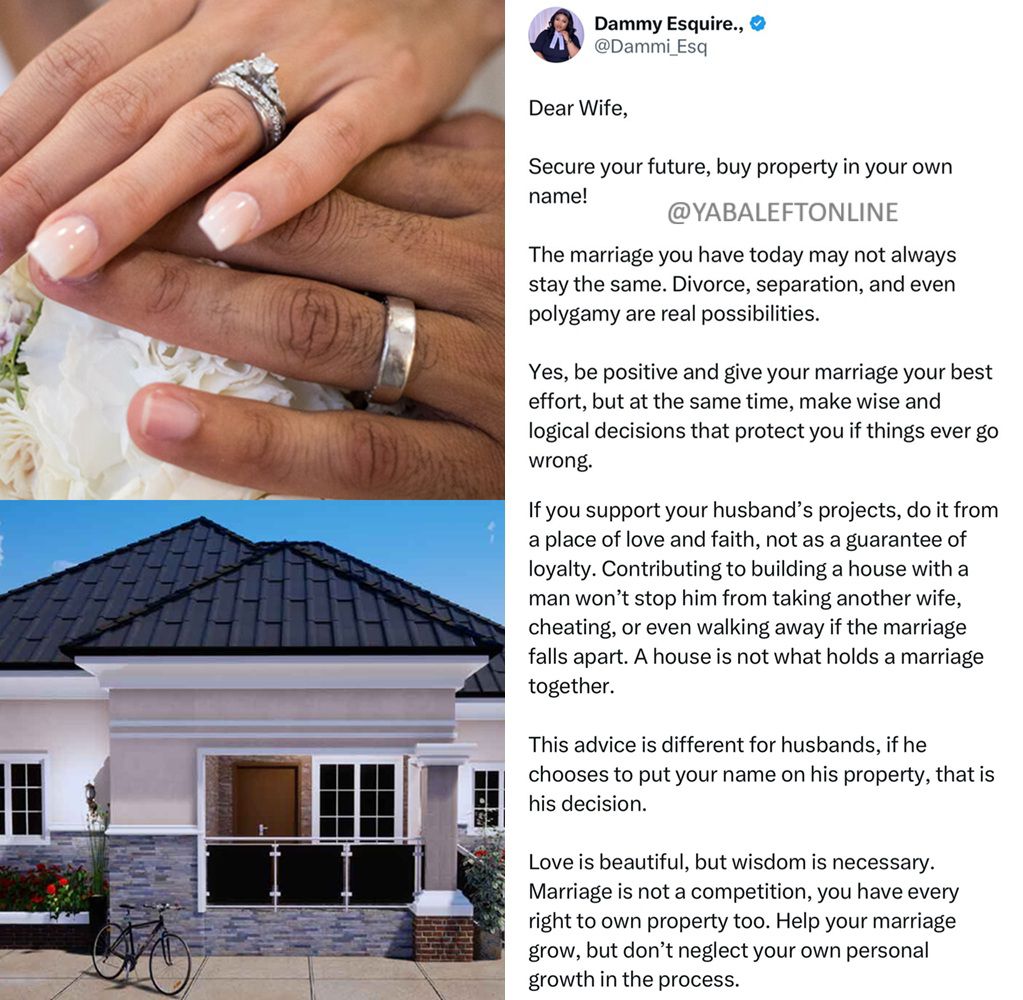
Task: Open the @Dammi_Esq handle link
Action: click(650, 47)
